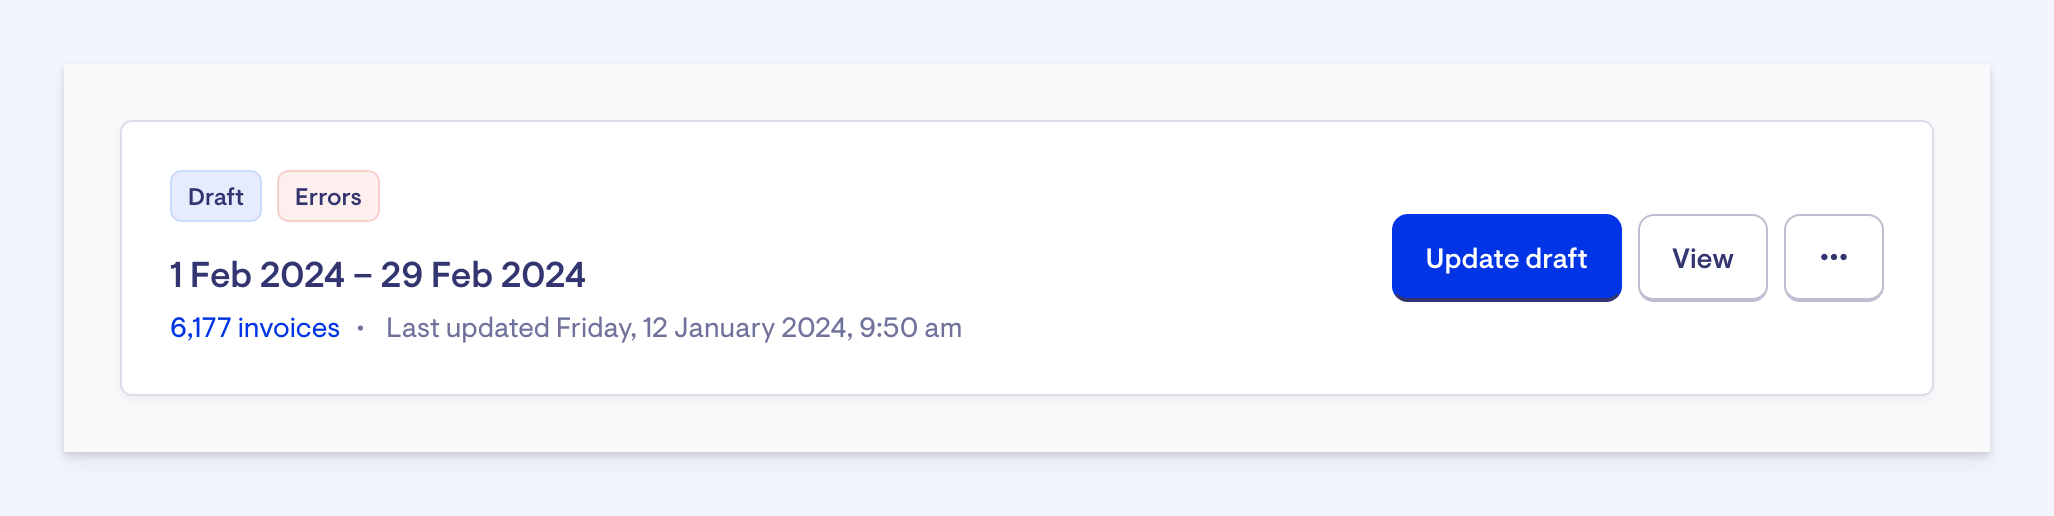
Task: Select the 1 Feb 2024 – 29 Feb 2024 heading
Action: pos(377,275)
